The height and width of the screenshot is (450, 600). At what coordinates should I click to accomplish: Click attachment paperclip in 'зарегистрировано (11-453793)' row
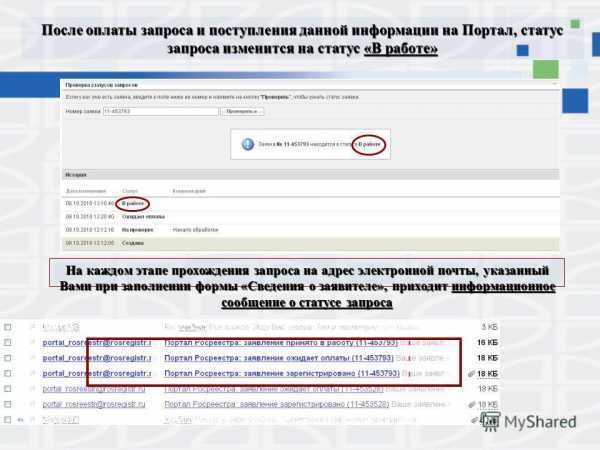tap(471, 374)
